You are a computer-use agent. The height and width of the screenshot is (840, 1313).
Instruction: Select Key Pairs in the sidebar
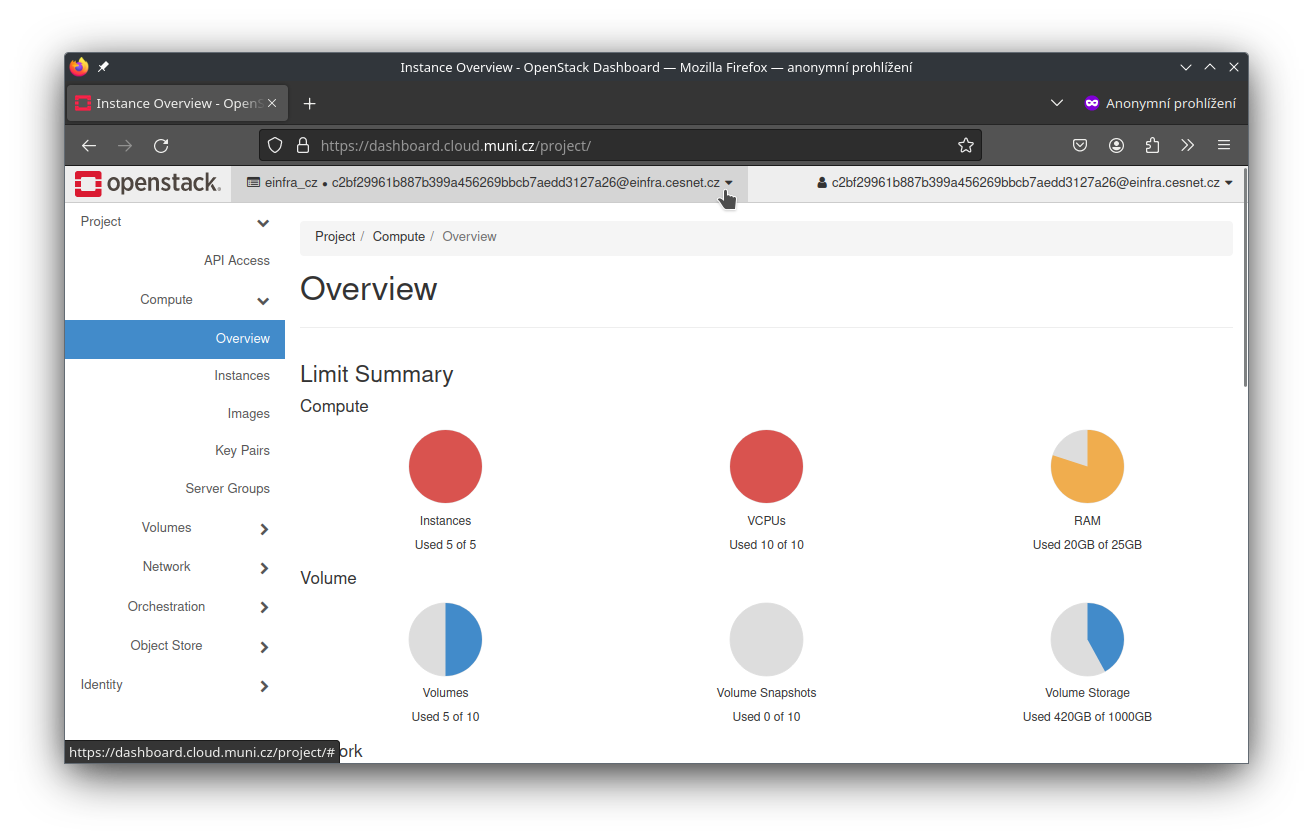pos(242,451)
